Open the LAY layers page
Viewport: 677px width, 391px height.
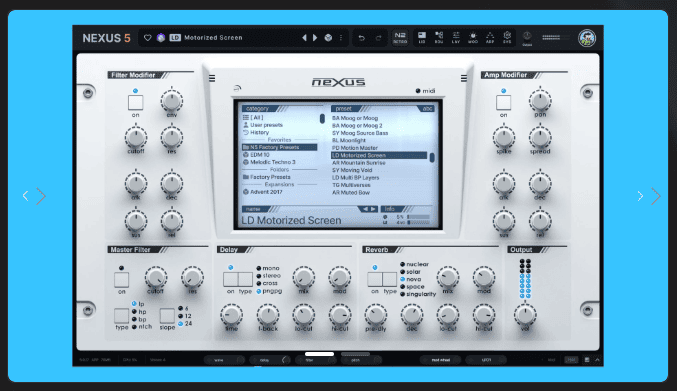(456, 38)
